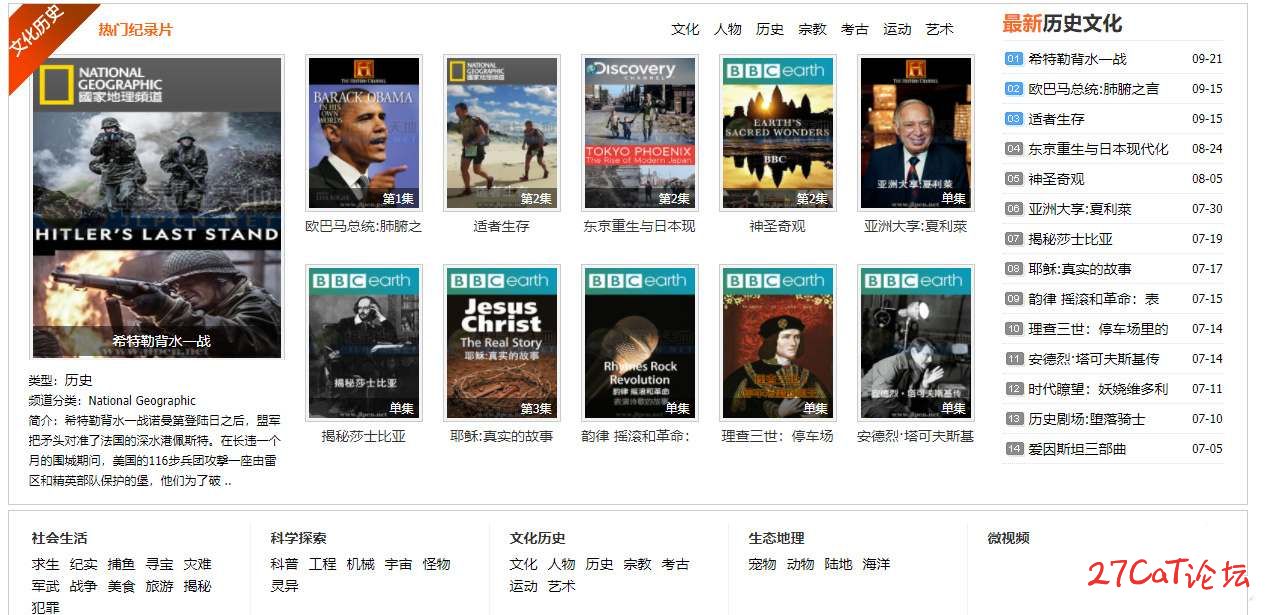Choose 灵异 under 科学探索
This screenshot has width=1265, height=615.
click(284, 586)
